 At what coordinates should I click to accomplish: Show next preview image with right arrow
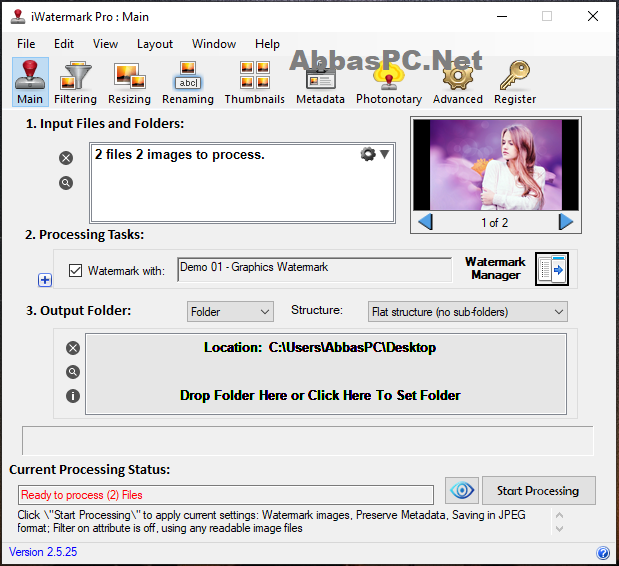(566, 222)
